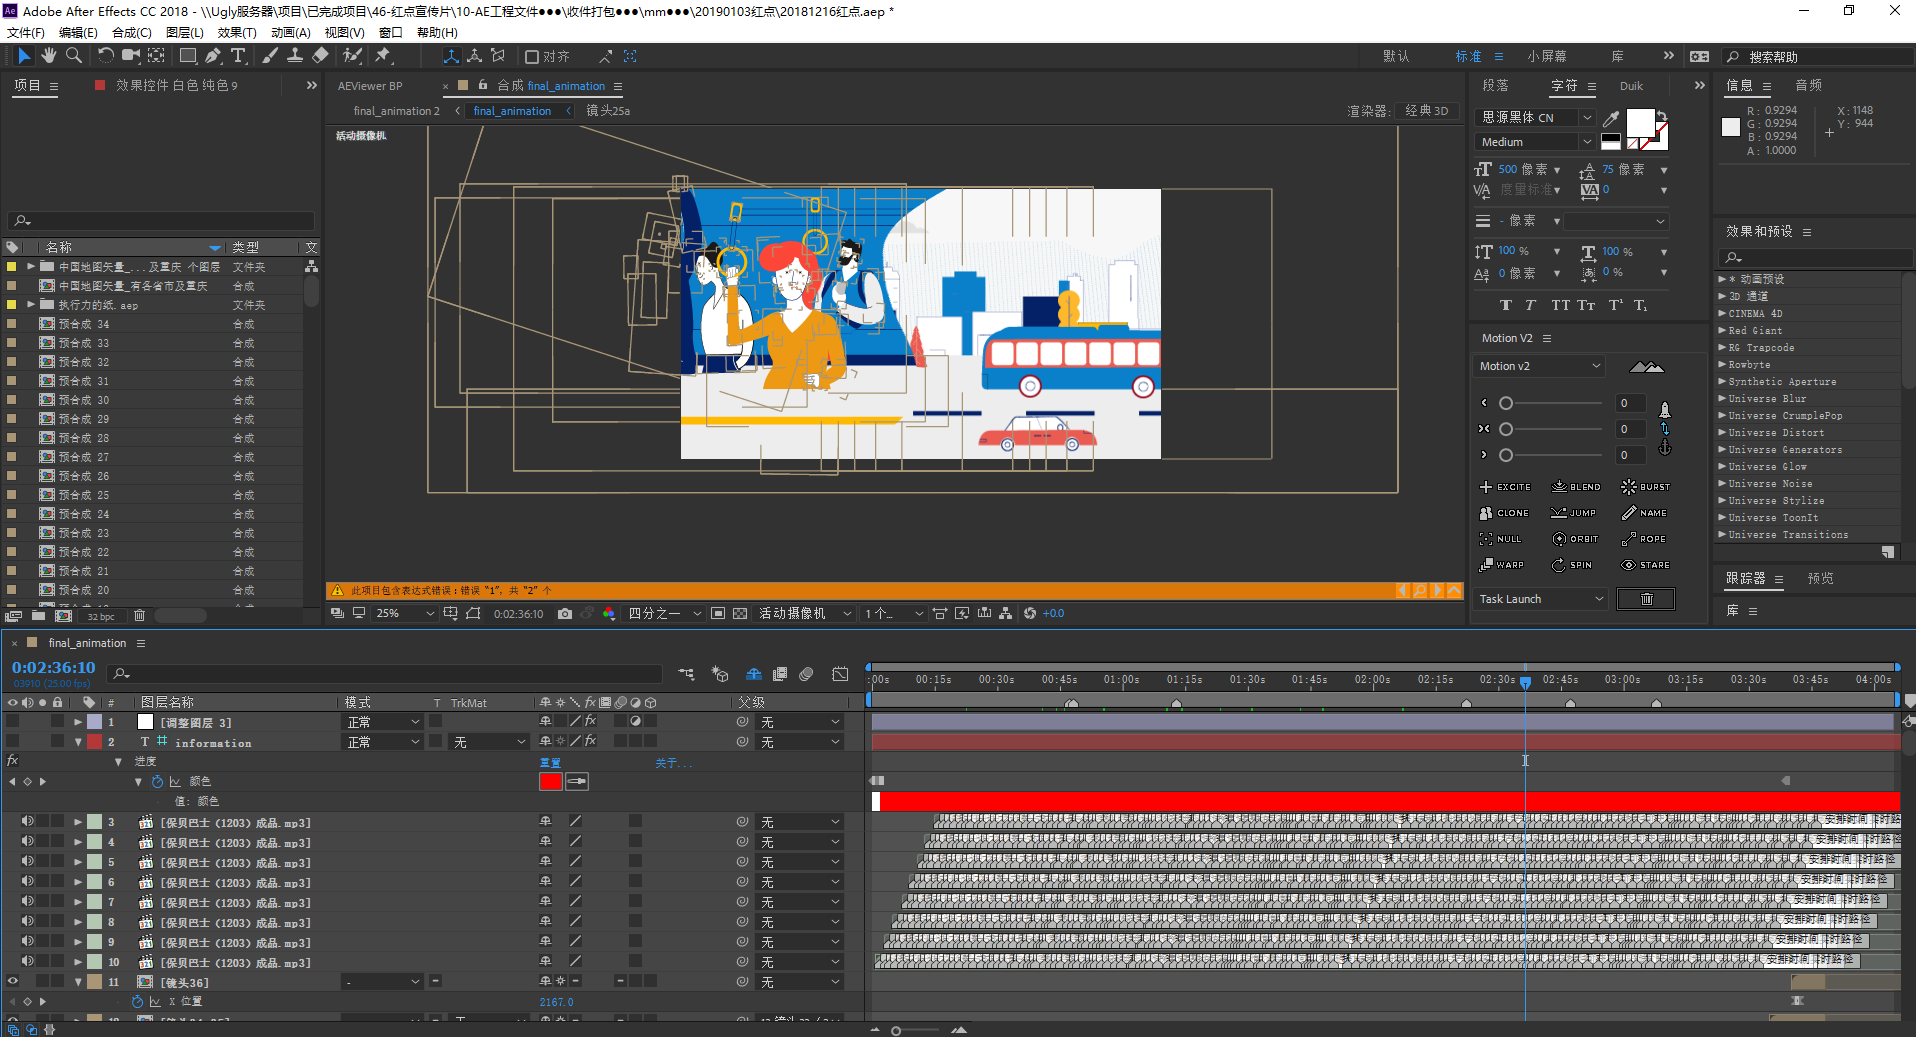Select the Clone Stamp tool
The width and height of the screenshot is (1916, 1037).
(x=295, y=56)
